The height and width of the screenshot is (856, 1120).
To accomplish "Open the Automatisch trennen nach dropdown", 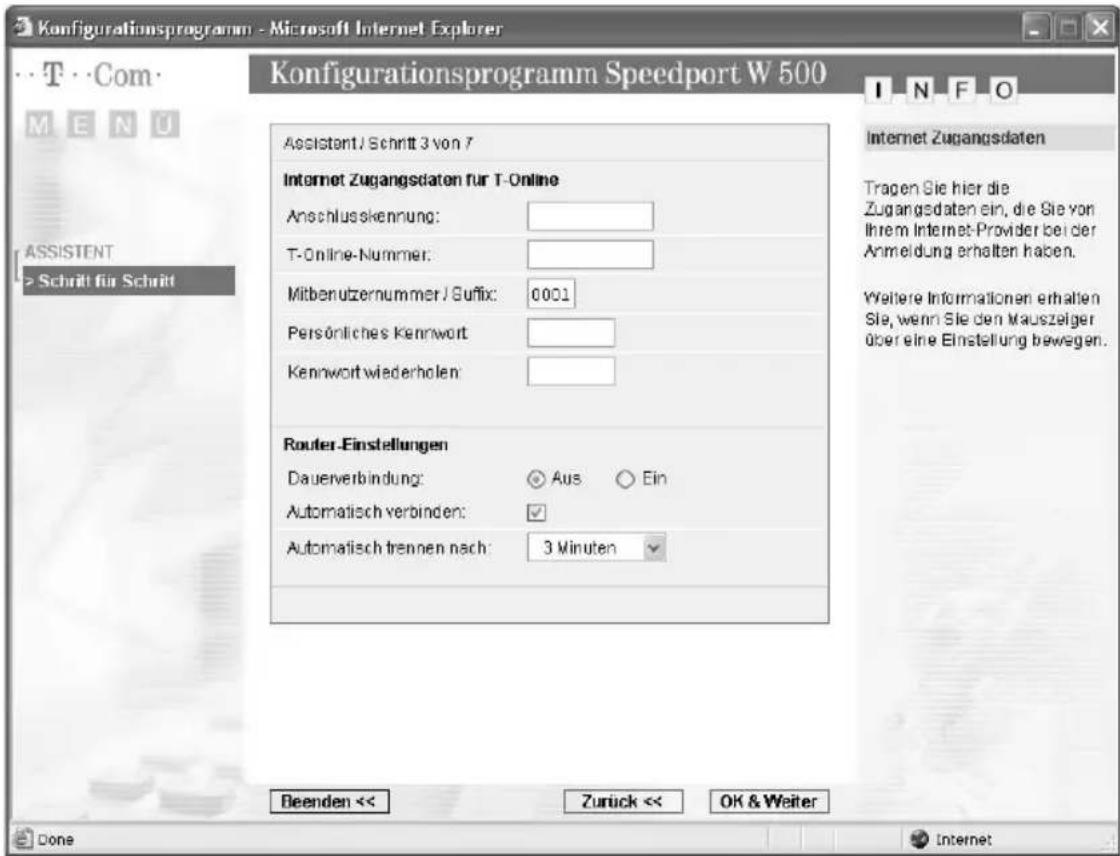I will 596,548.
